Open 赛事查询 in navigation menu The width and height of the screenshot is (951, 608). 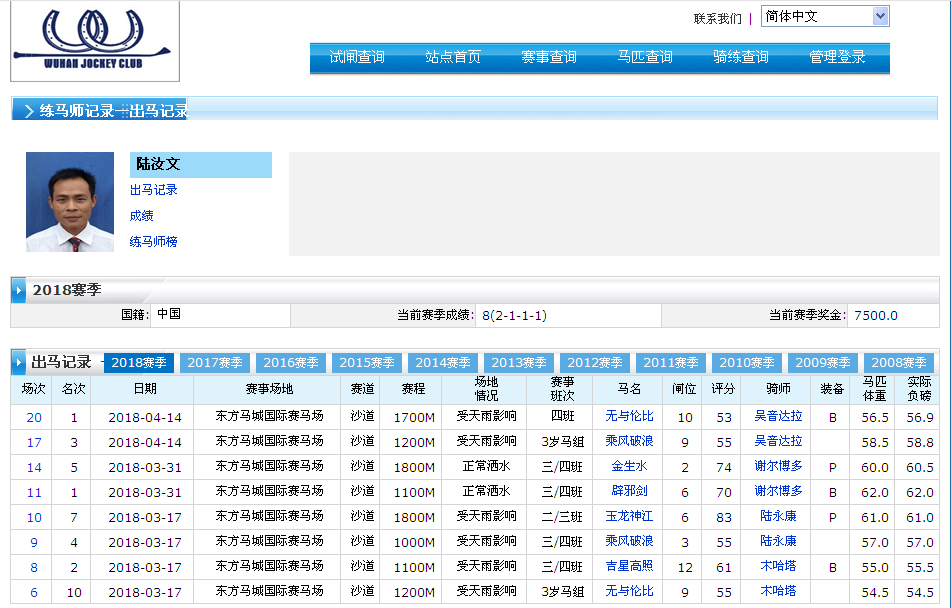click(549, 58)
